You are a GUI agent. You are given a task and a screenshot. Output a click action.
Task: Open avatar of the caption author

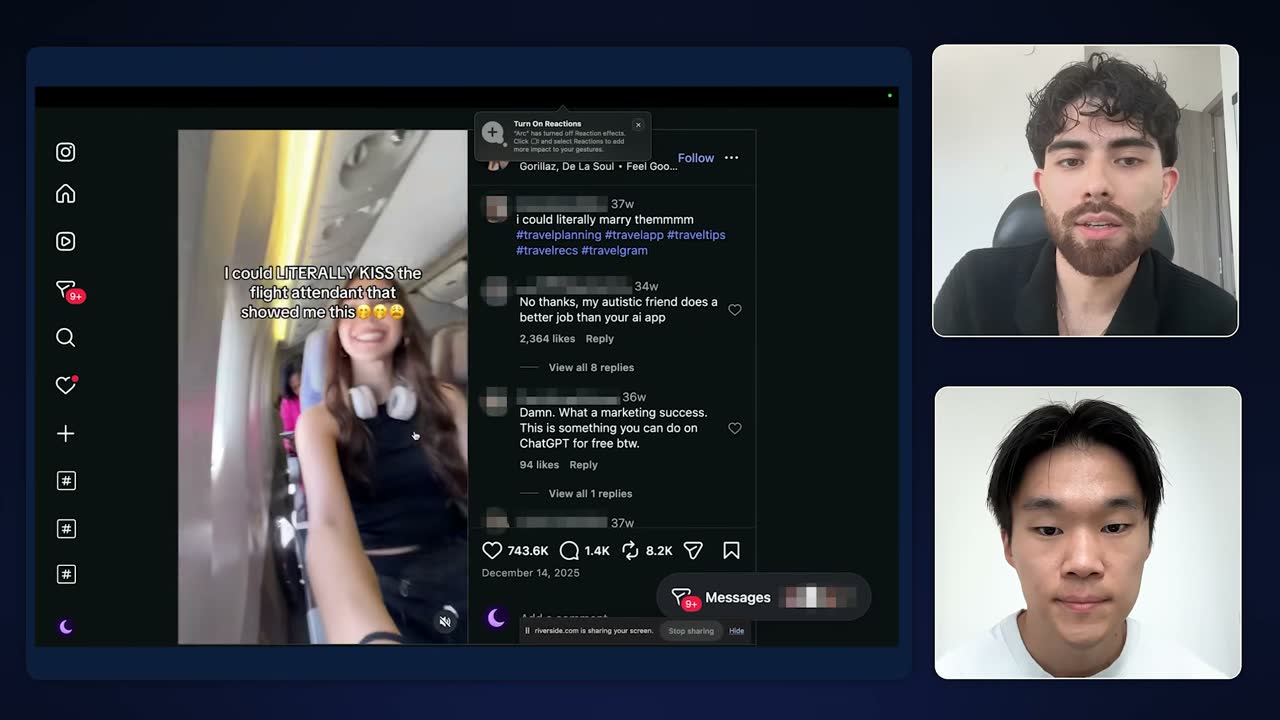click(x=496, y=208)
